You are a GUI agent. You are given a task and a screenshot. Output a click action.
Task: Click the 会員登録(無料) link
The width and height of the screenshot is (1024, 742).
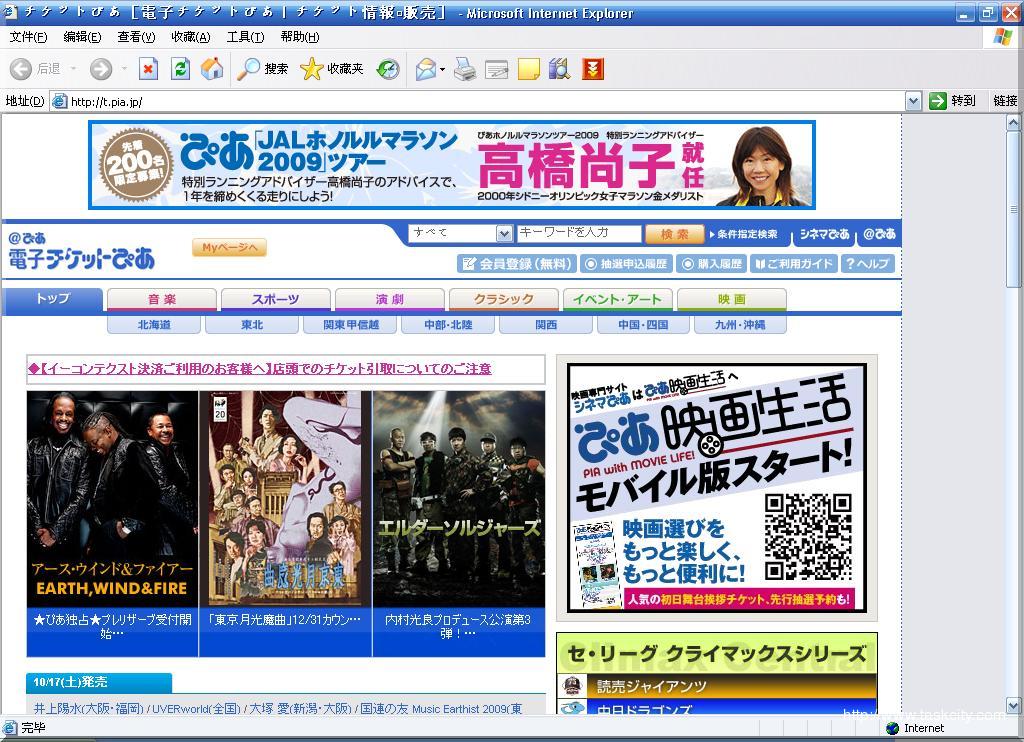pos(516,264)
